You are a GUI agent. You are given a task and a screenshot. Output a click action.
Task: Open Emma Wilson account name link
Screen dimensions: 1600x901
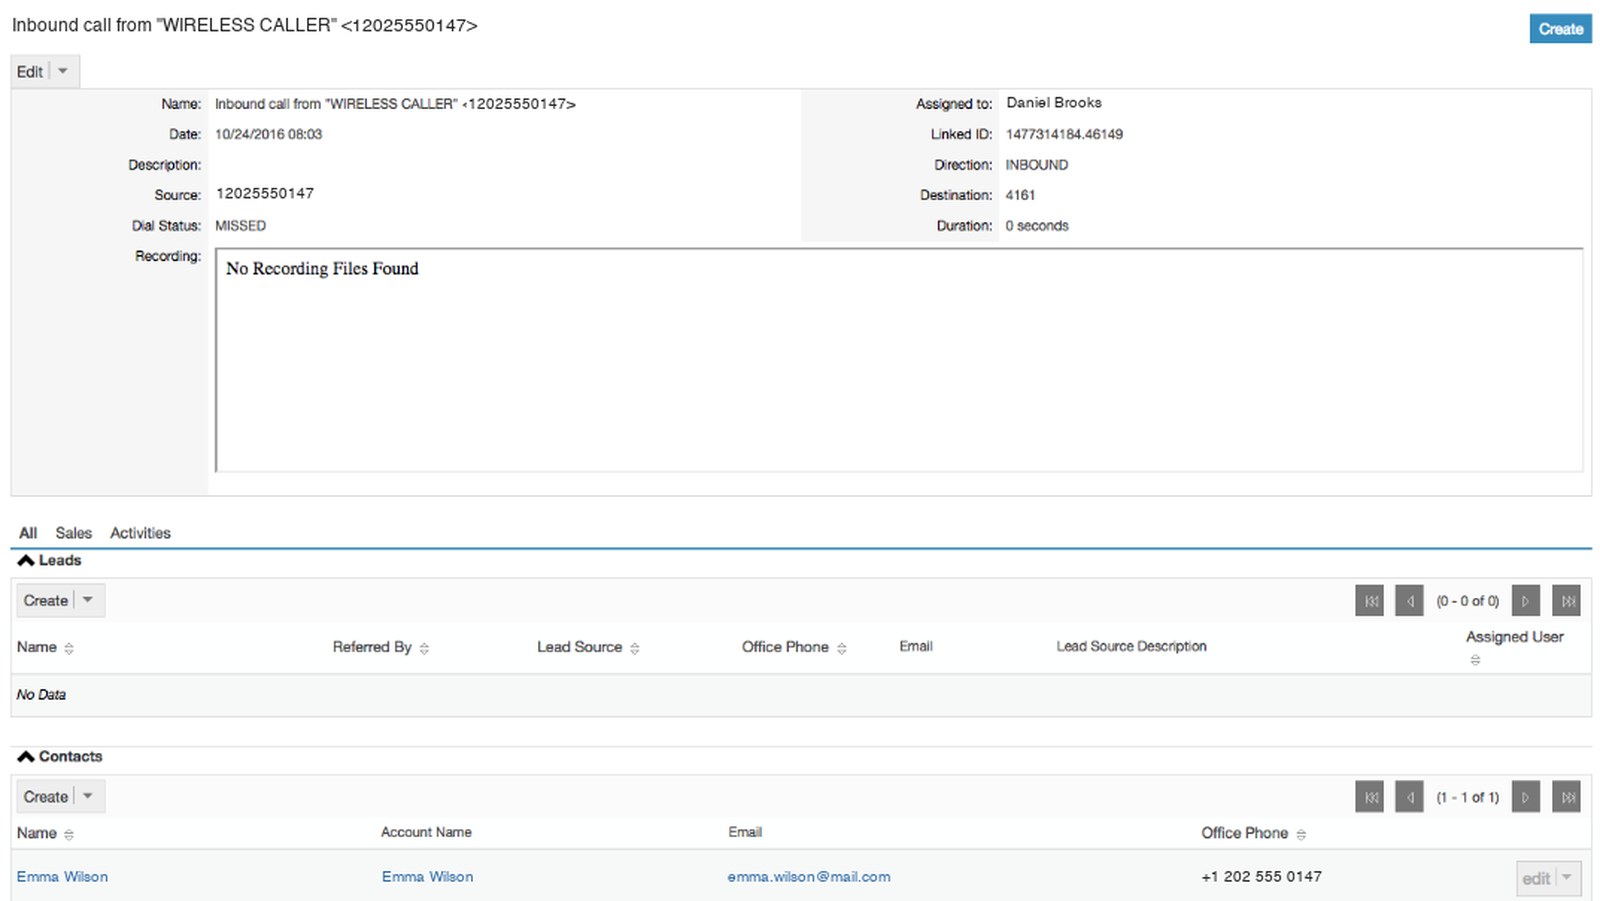point(427,877)
